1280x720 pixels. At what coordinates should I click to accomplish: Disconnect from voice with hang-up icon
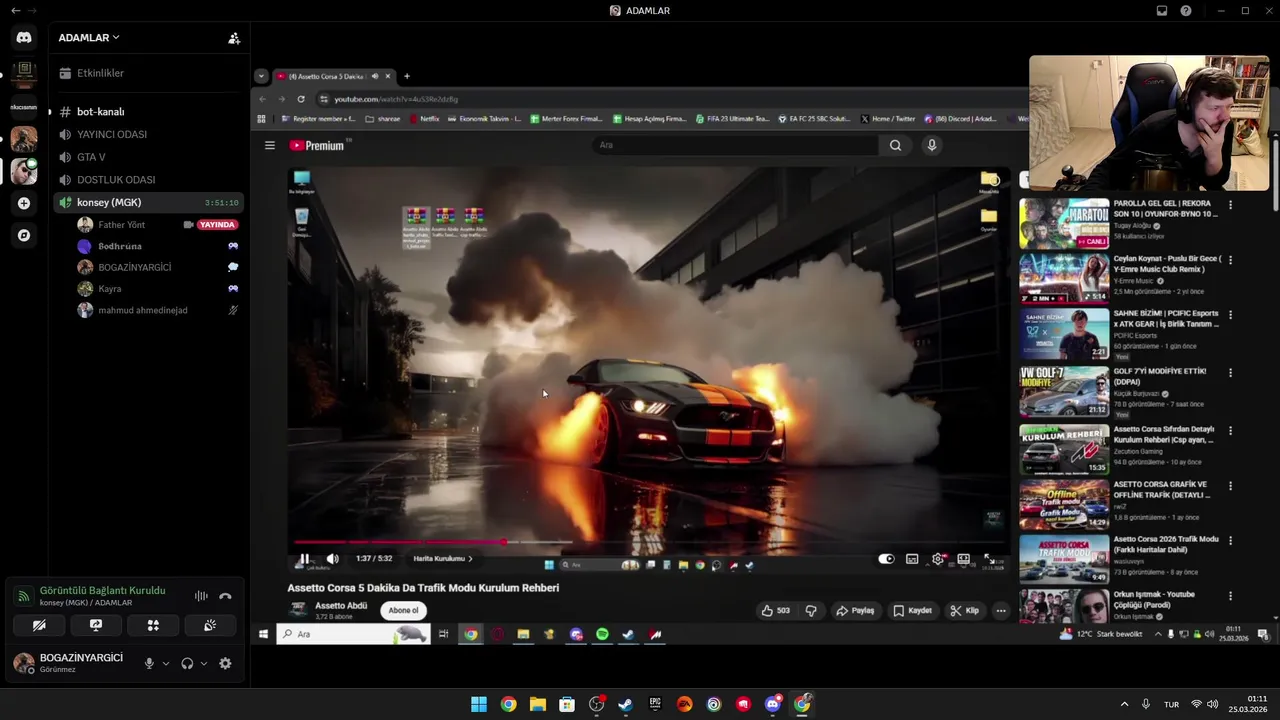pyautogui.click(x=226, y=596)
